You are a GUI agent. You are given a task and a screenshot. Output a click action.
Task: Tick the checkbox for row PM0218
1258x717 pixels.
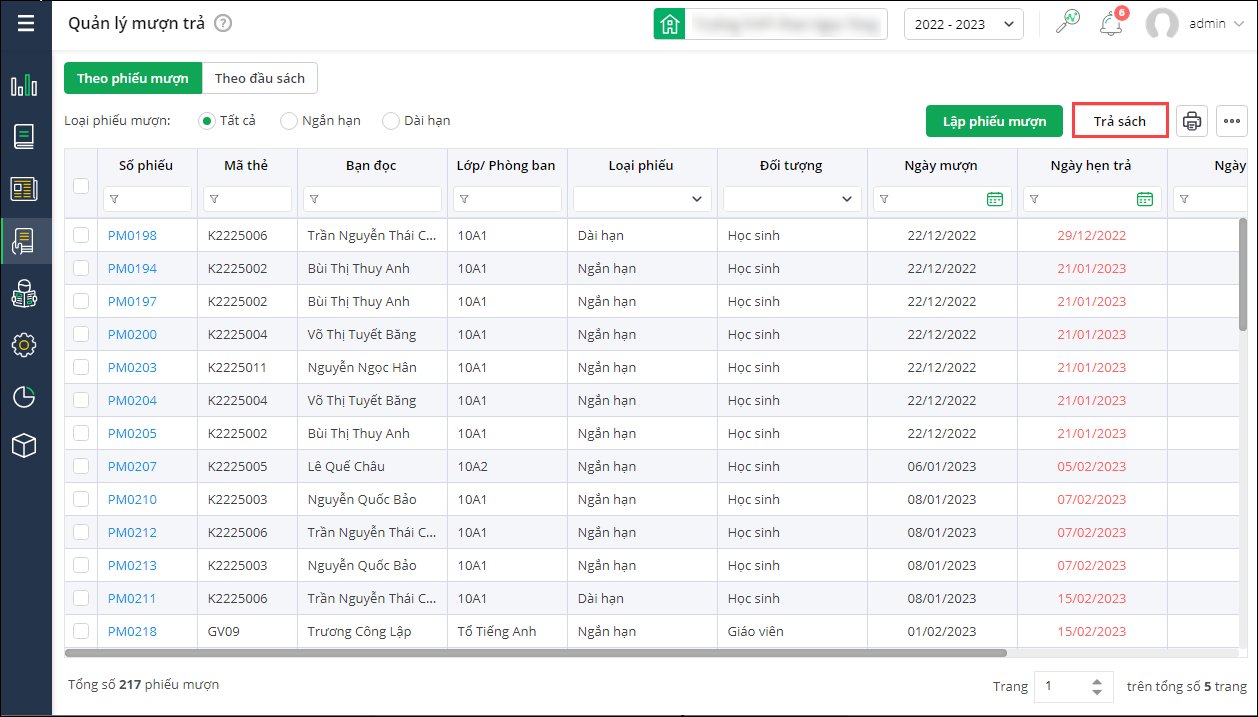[x=81, y=631]
